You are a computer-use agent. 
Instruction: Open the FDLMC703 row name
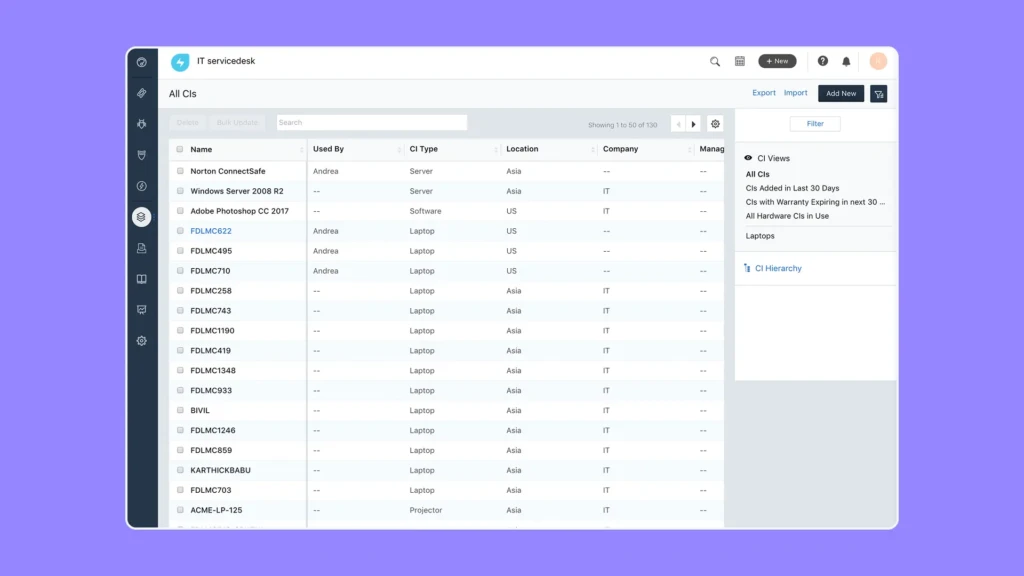tap(210, 490)
